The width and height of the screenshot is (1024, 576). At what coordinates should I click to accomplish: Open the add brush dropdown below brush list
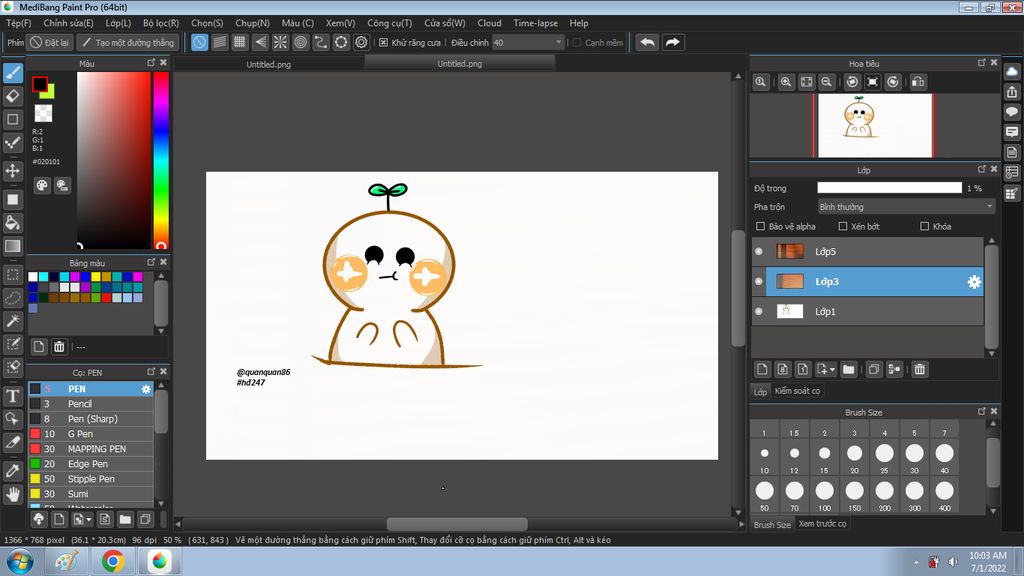[88, 520]
